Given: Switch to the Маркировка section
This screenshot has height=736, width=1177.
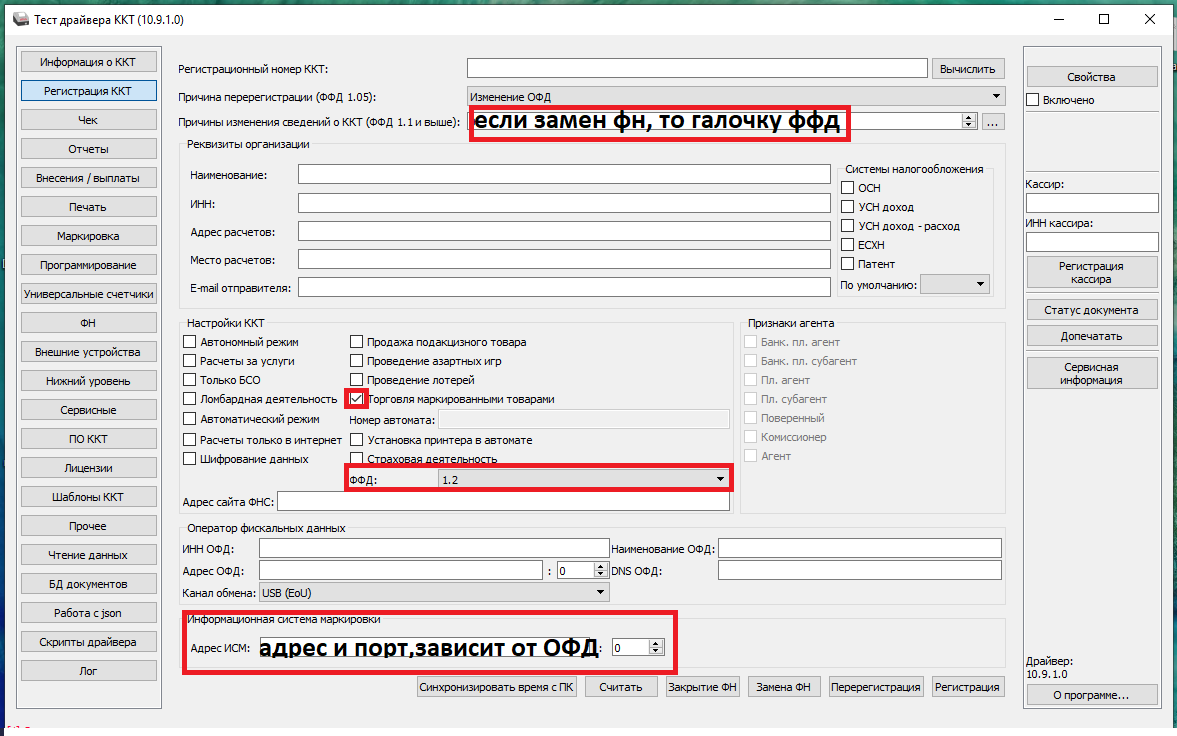Looking at the screenshot, I should click(x=87, y=235).
